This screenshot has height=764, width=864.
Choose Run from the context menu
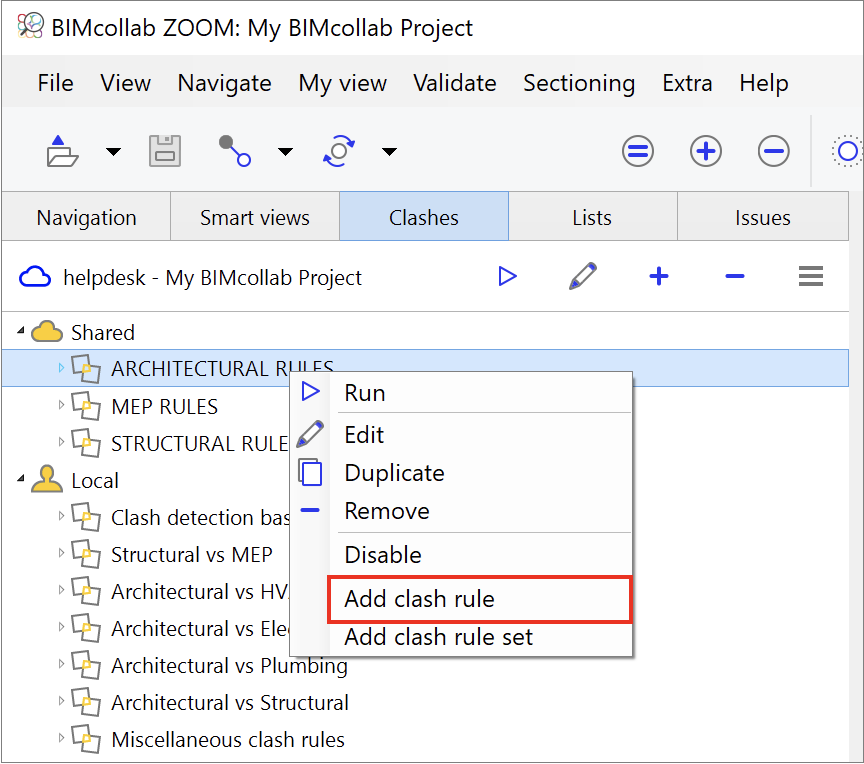[461, 393]
